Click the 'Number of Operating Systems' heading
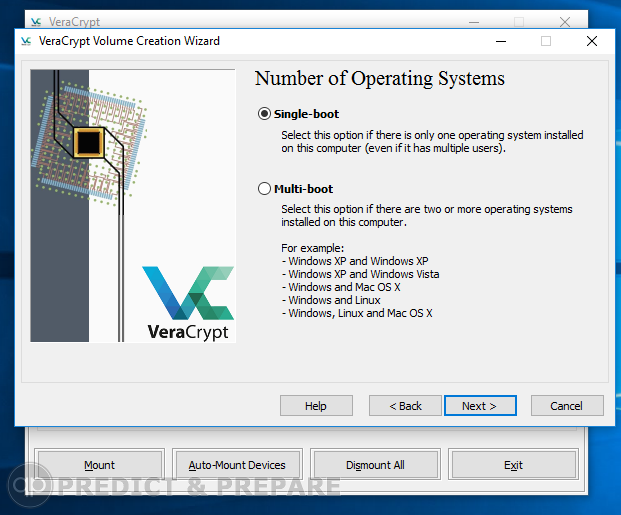This screenshot has width=621, height=515. 379,78
